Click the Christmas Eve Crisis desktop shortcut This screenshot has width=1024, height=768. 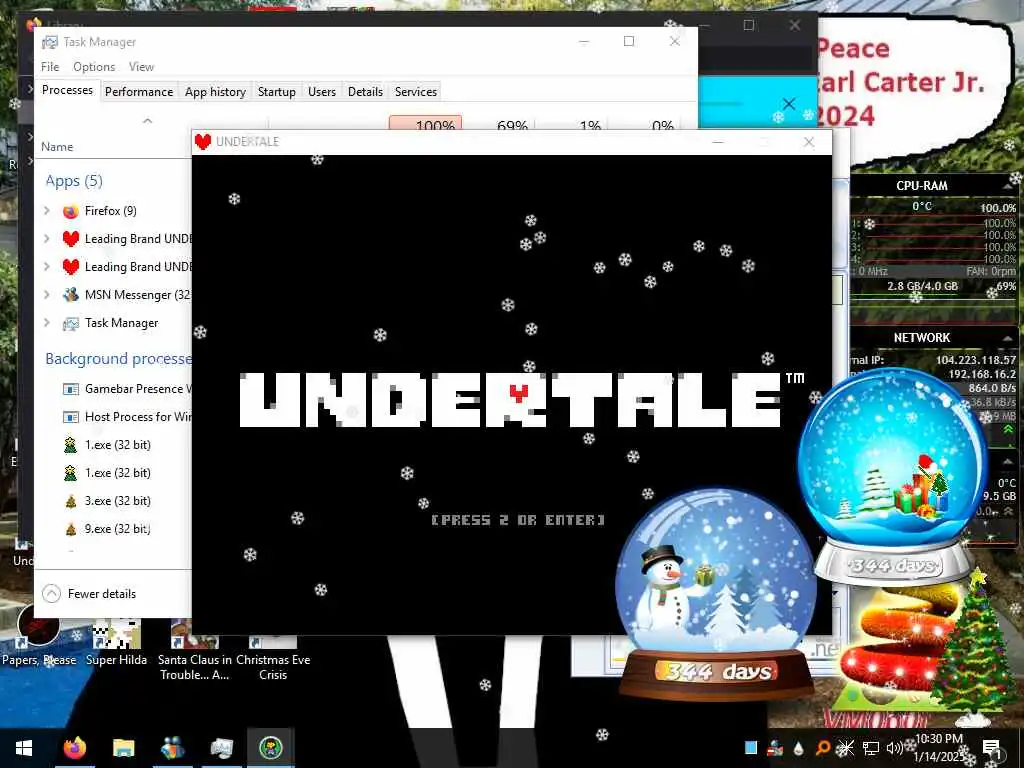point(273,650)
